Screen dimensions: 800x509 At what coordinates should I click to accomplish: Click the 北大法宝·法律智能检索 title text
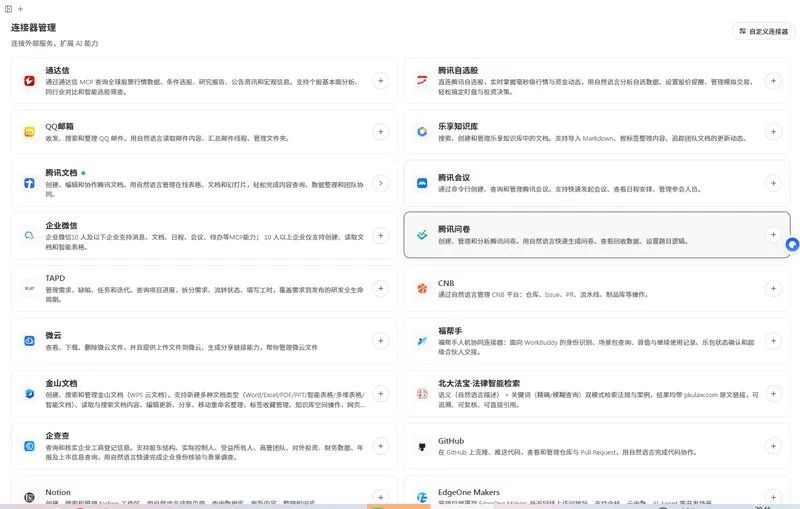479,383
